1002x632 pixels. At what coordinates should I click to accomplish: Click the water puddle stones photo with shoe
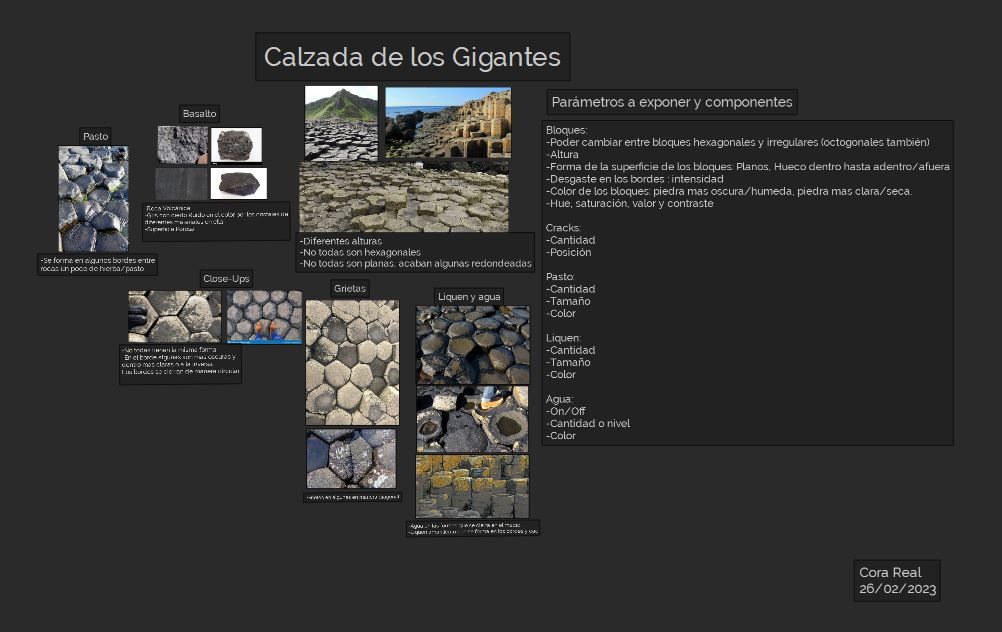click(x=472, y=419)
